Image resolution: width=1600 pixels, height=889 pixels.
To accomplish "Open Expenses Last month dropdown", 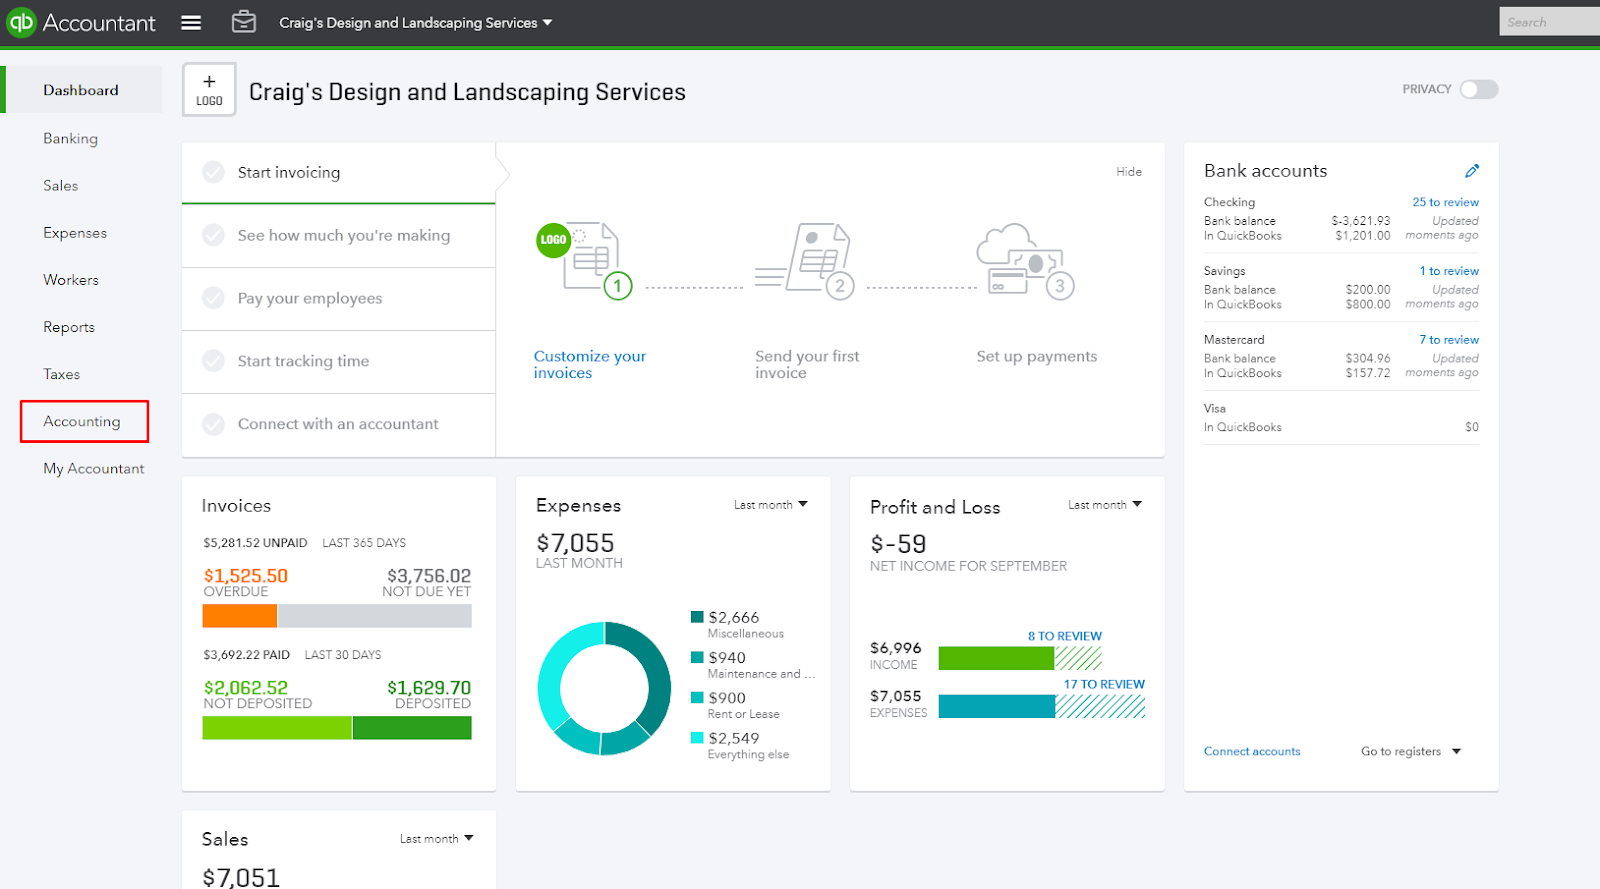I will click(770, 505).
